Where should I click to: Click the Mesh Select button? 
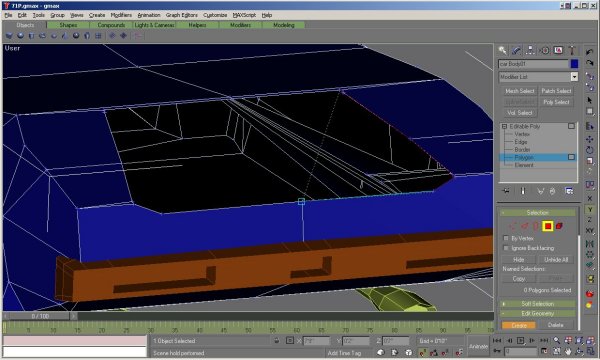click(519, 91)
